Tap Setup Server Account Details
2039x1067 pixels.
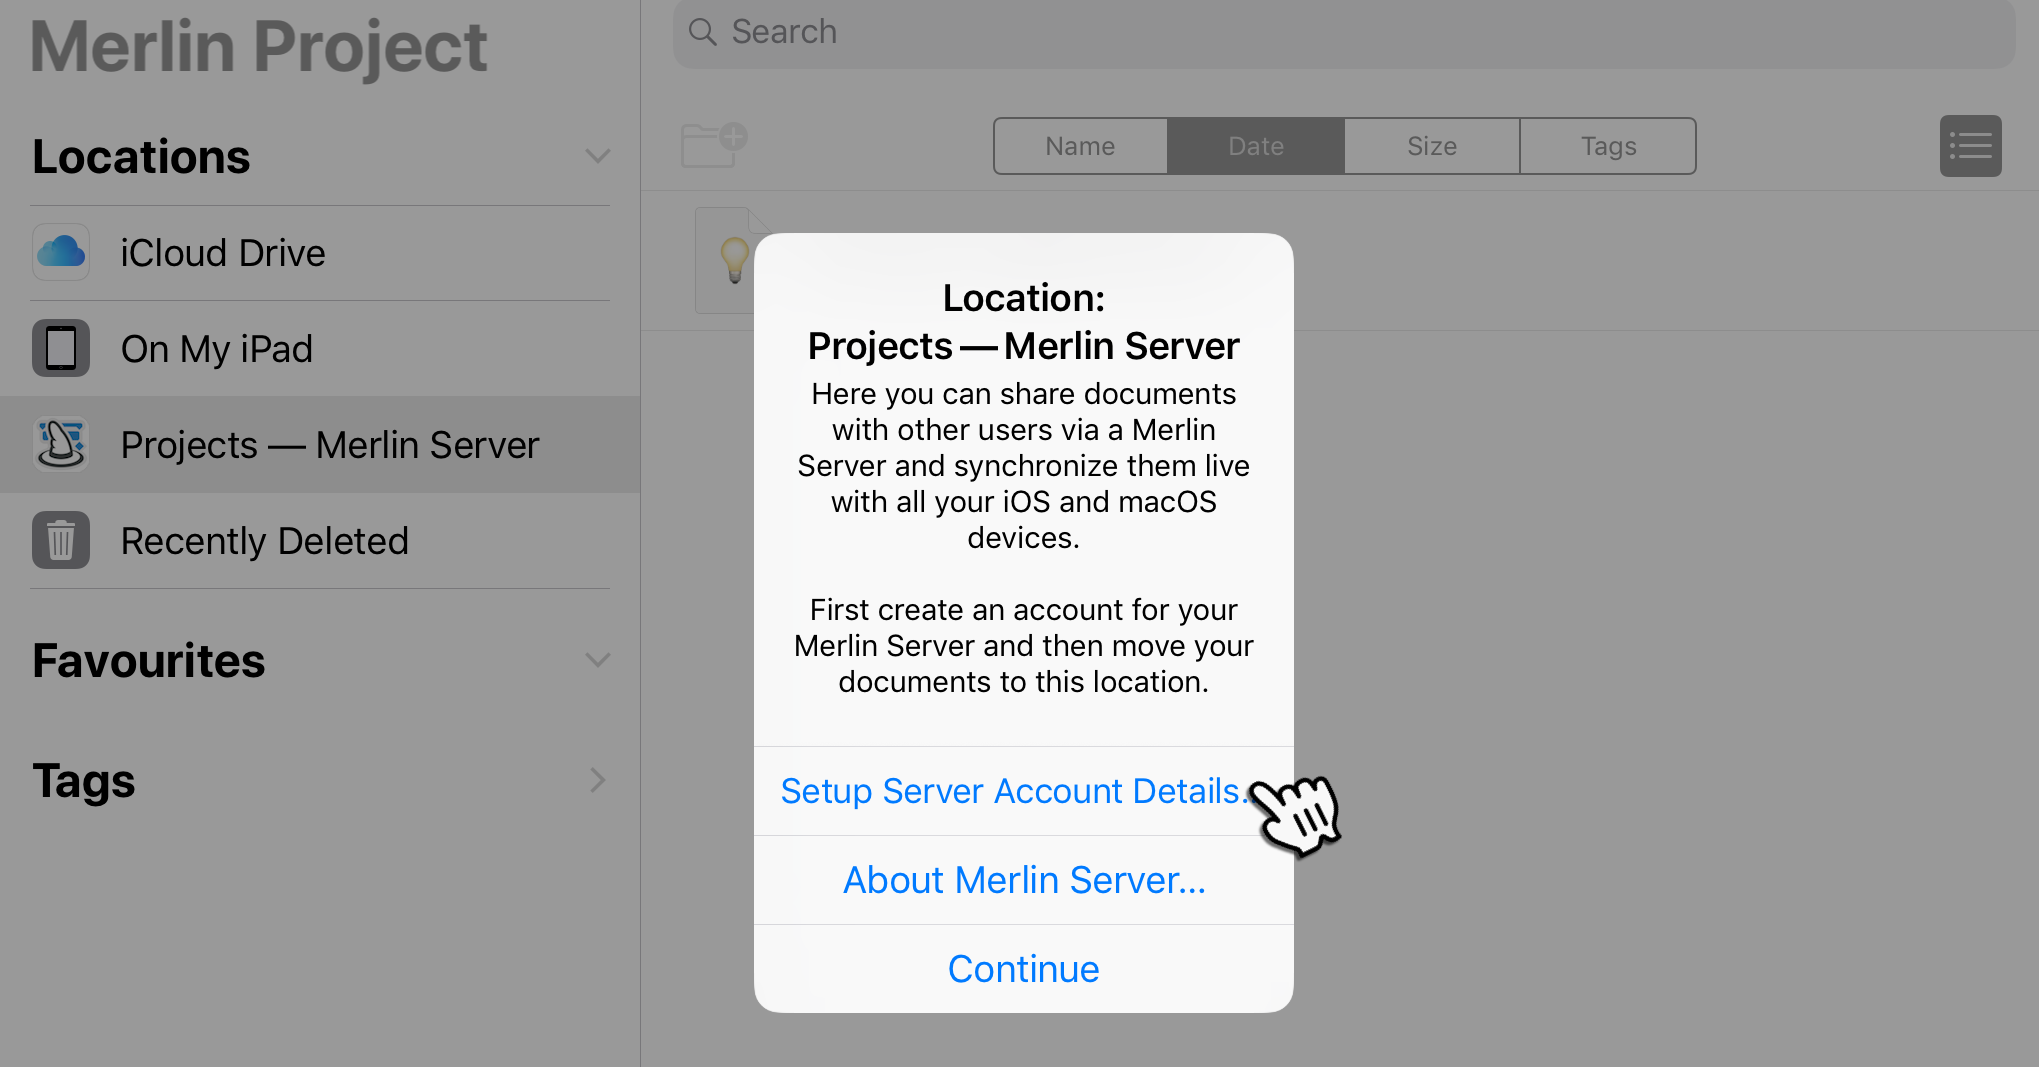pos(1023,791)
